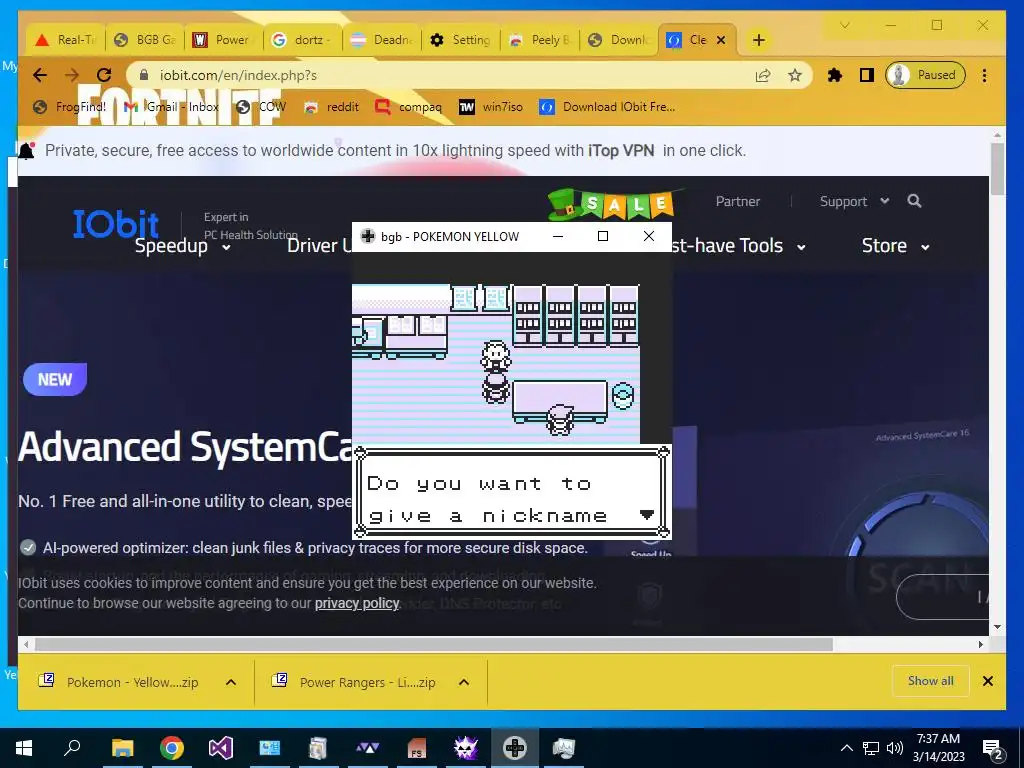Open Windows taskbar search
This screenshot has height=768, width=1024.
tap(72, 748)
